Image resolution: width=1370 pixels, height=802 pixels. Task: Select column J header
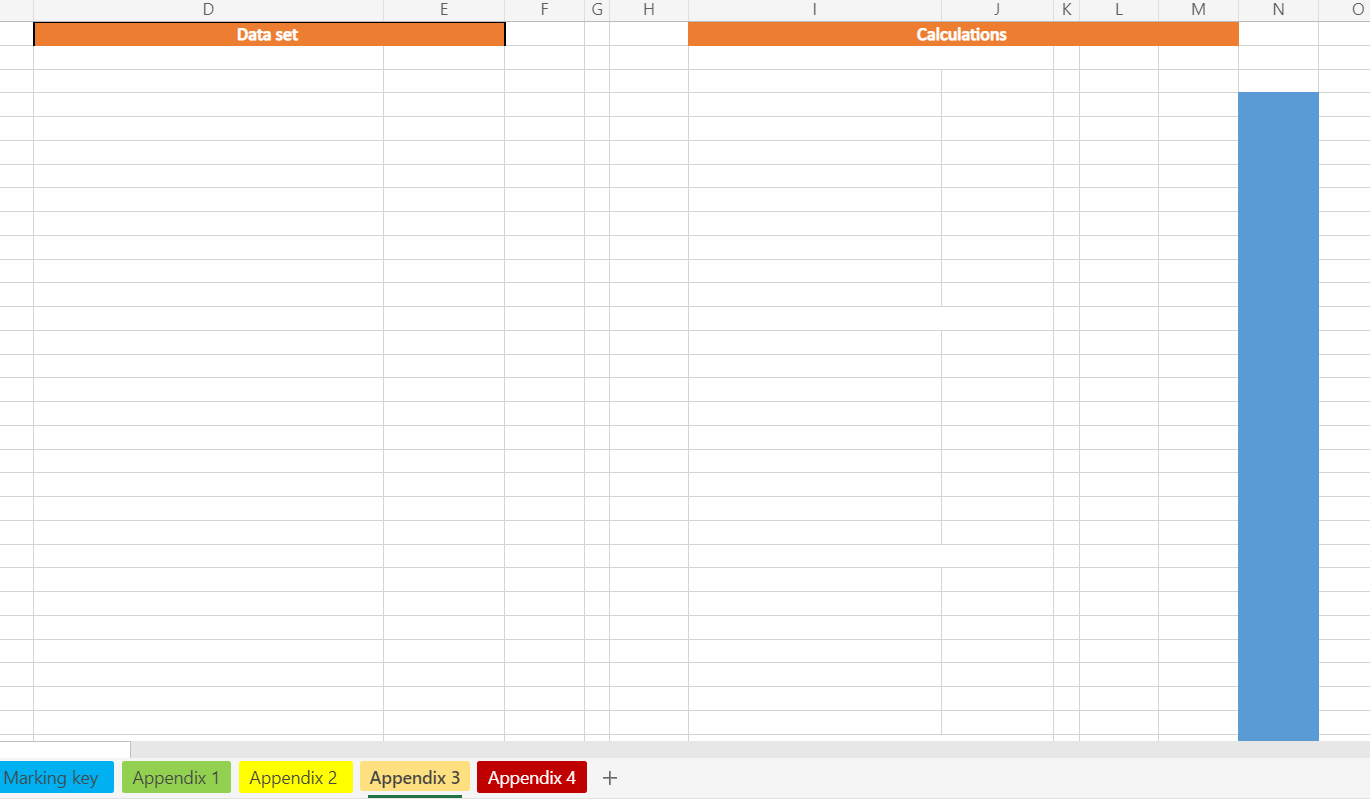tap(997, 10)
